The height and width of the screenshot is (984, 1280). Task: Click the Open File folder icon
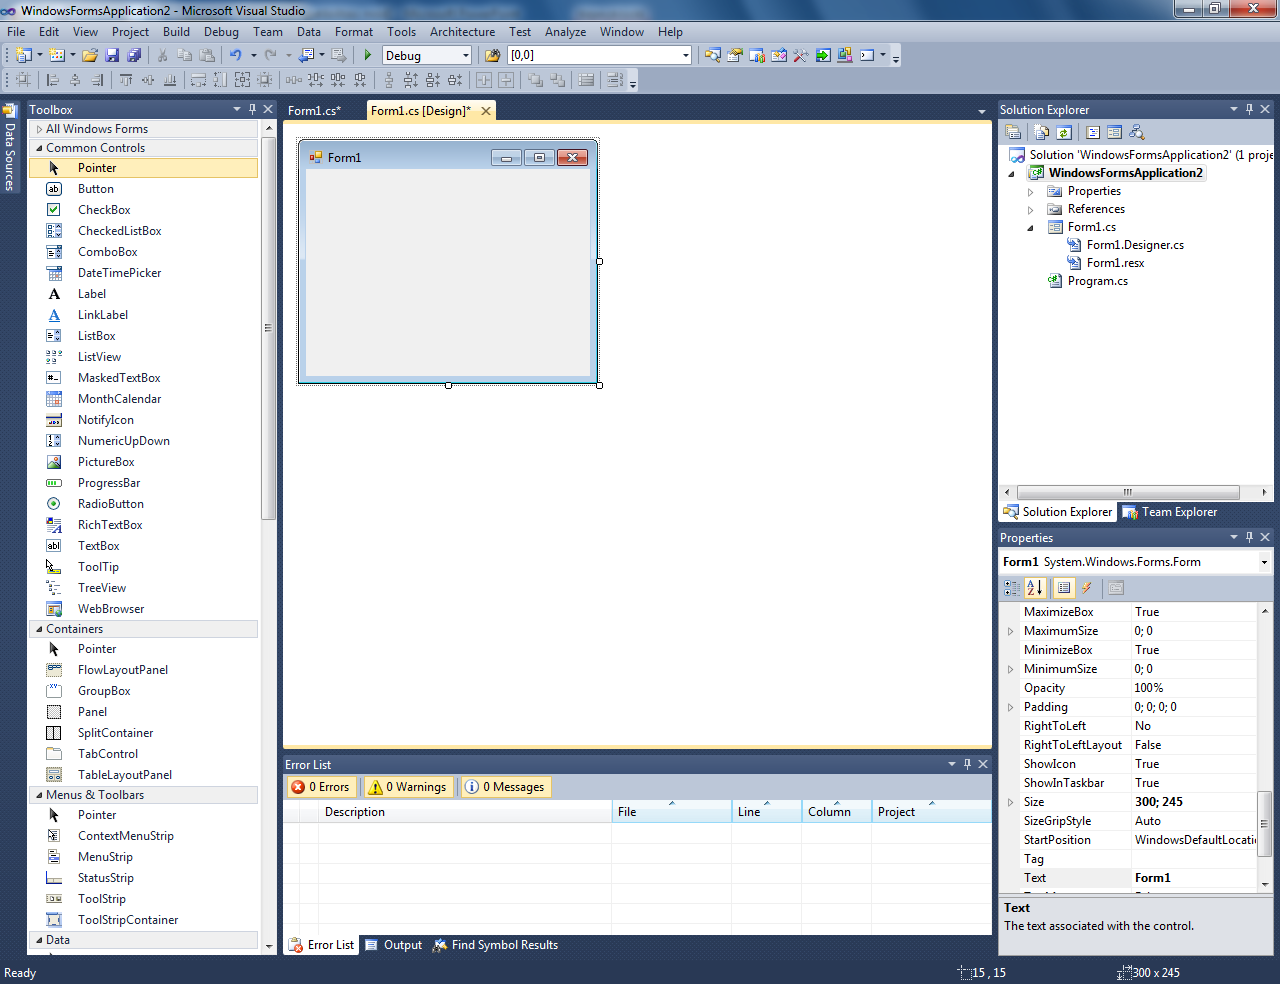[x=90, y=55]
